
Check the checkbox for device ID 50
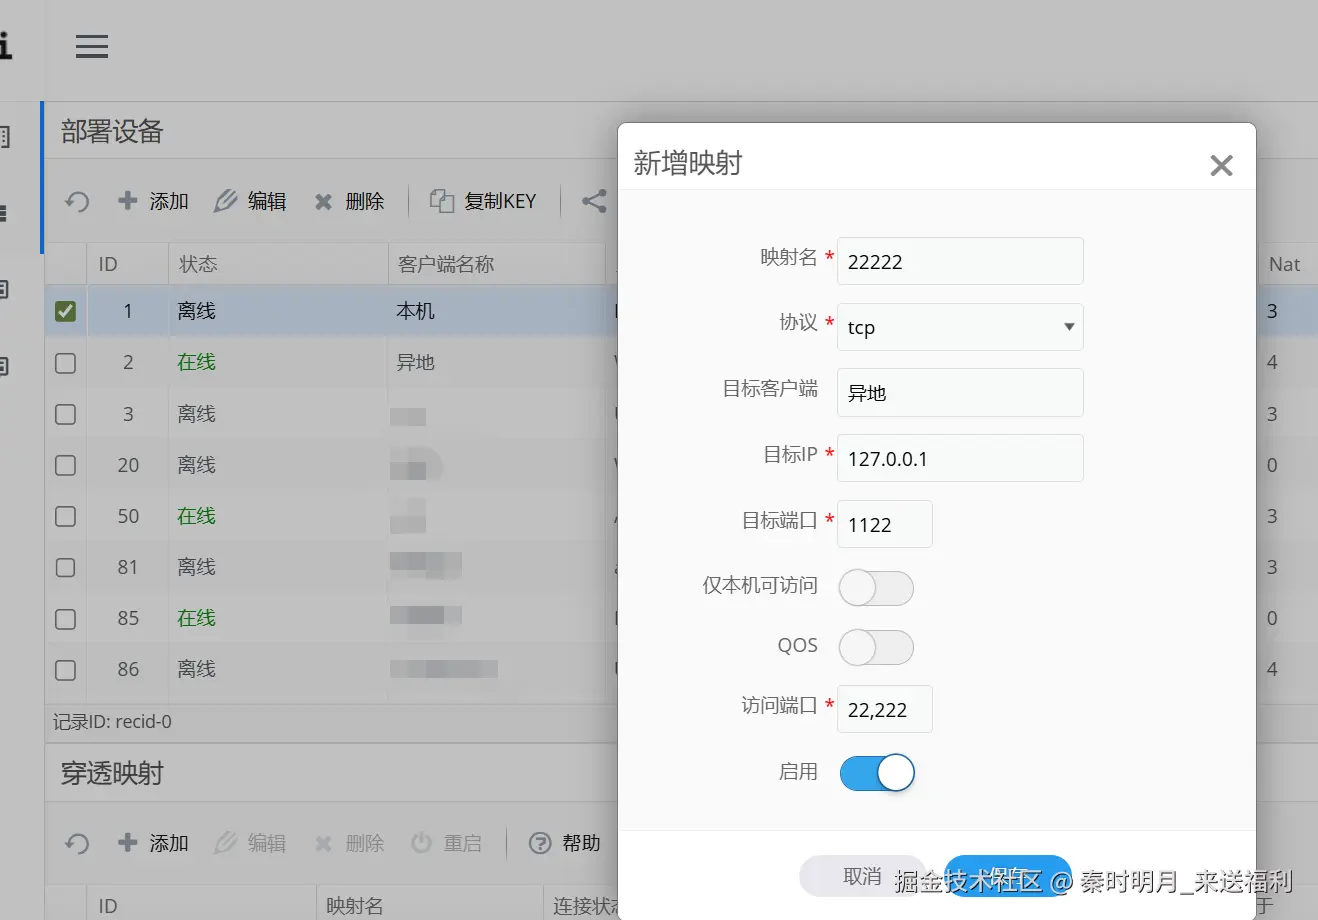(65, 516)
